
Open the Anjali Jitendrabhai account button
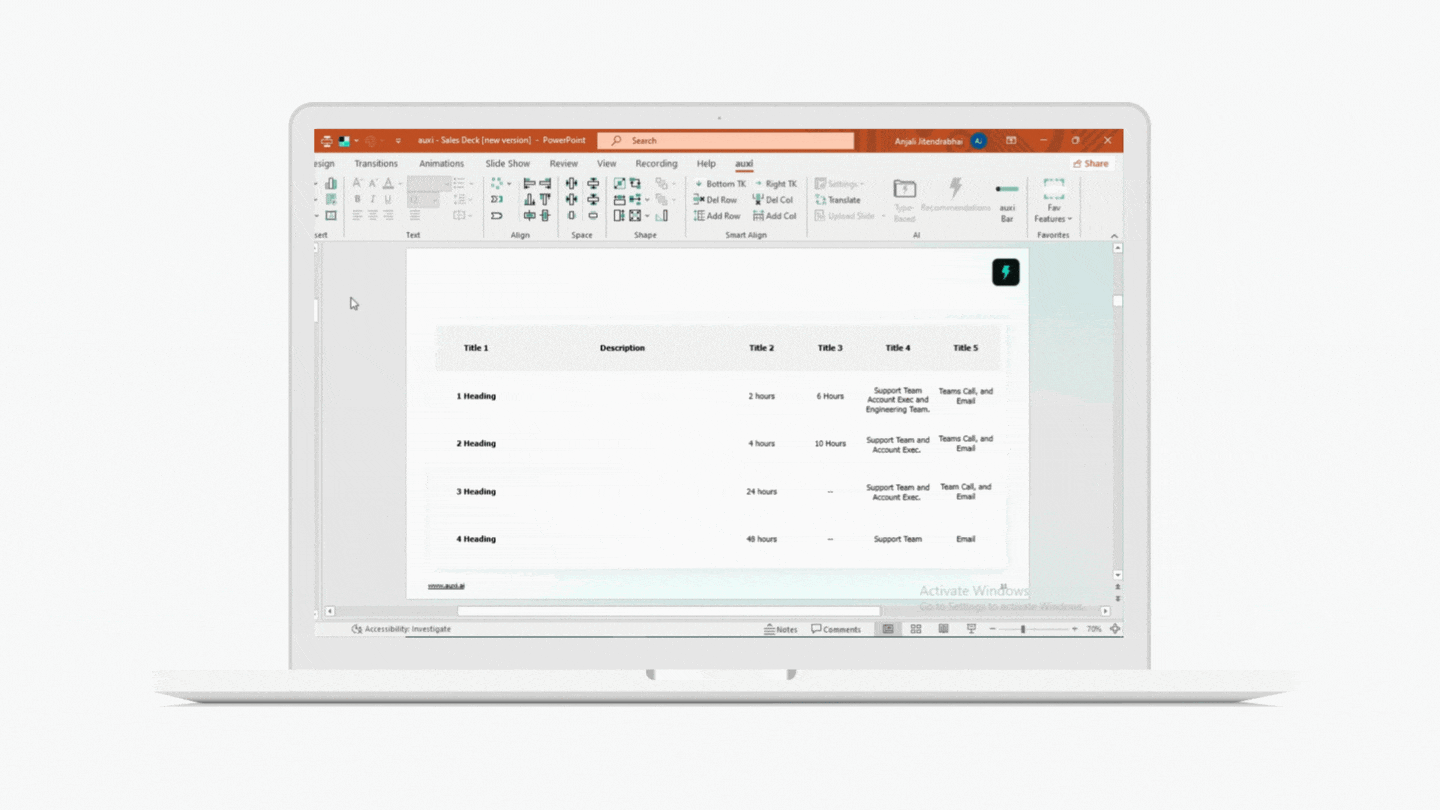940,141
